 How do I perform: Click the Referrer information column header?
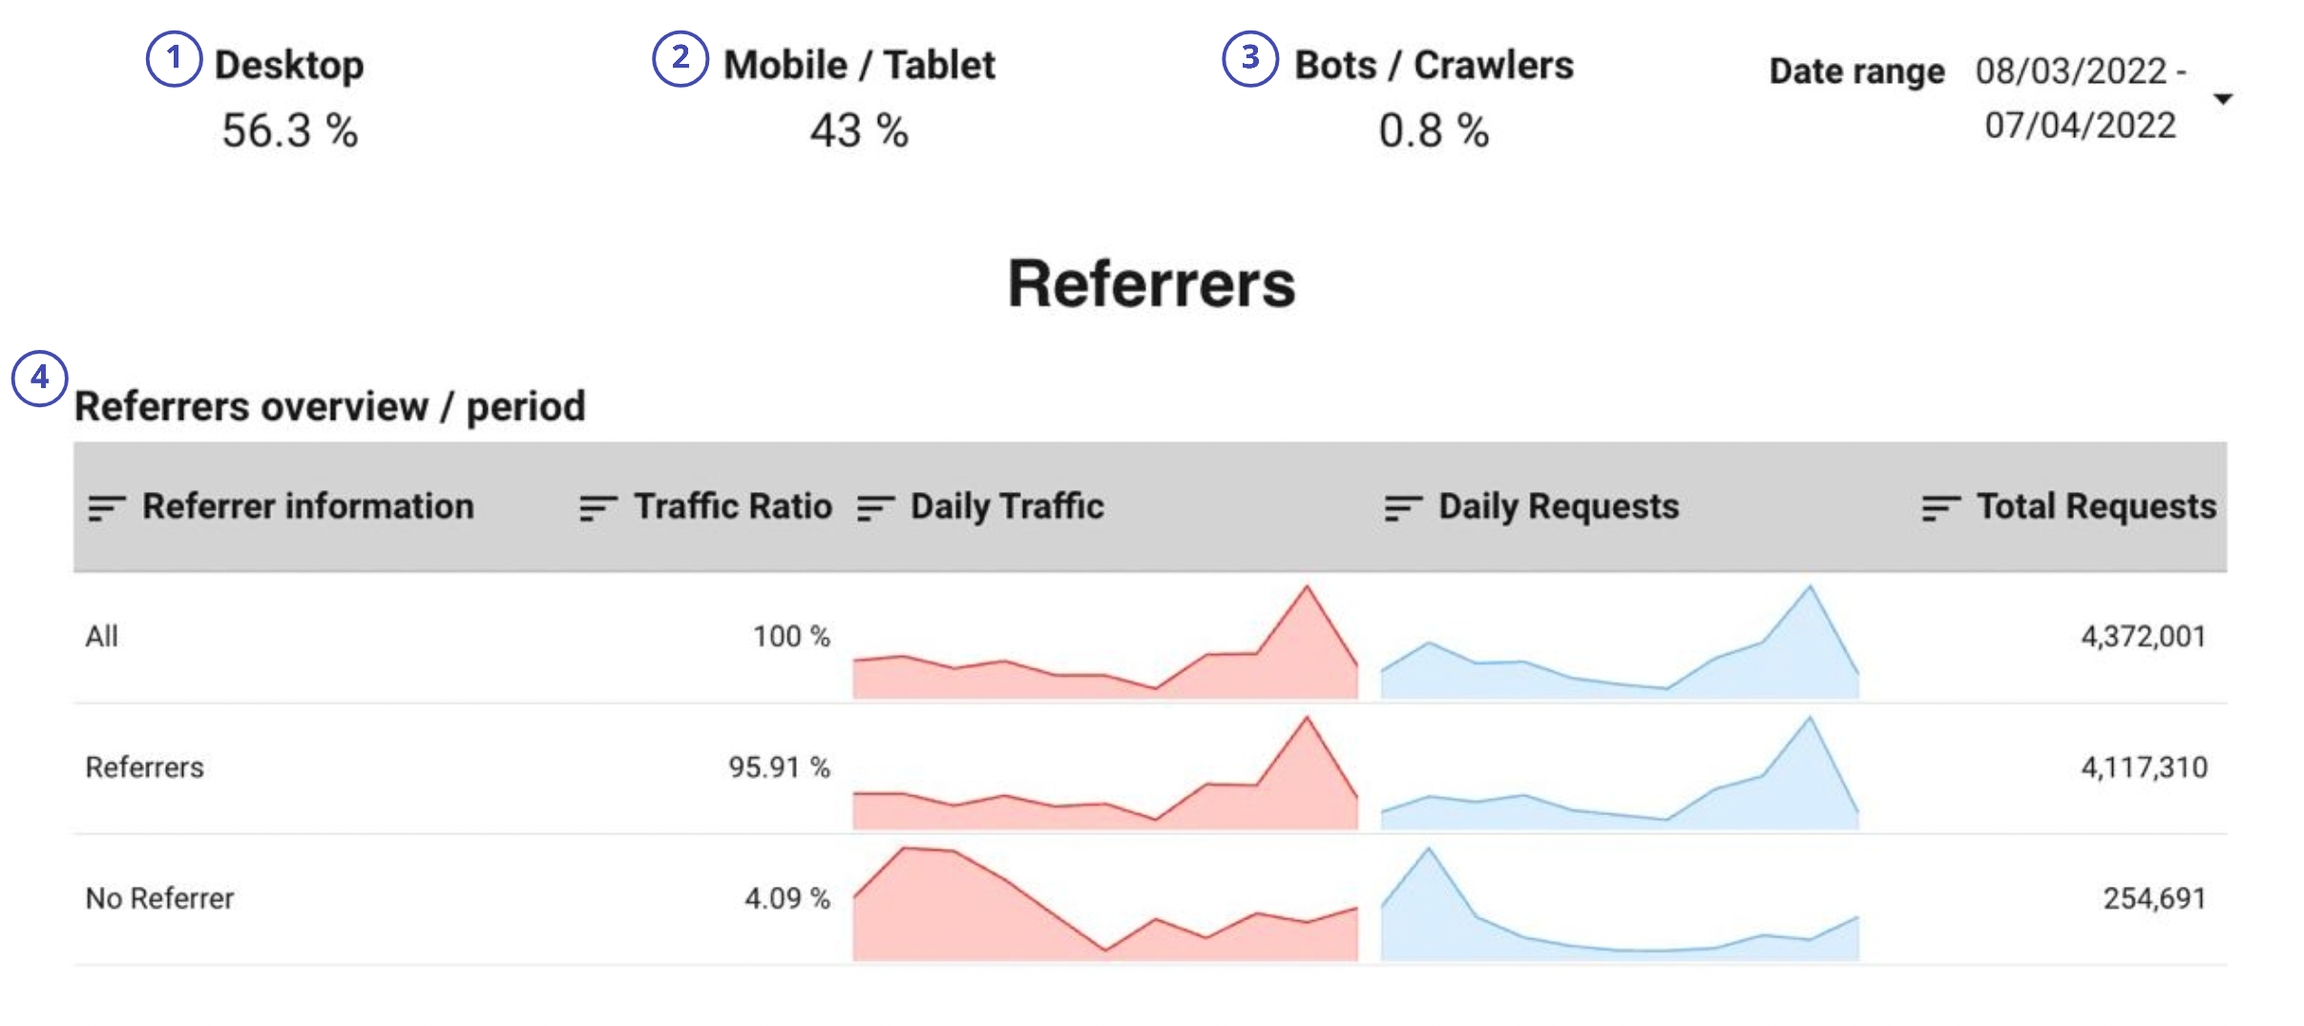pos(308,507)
